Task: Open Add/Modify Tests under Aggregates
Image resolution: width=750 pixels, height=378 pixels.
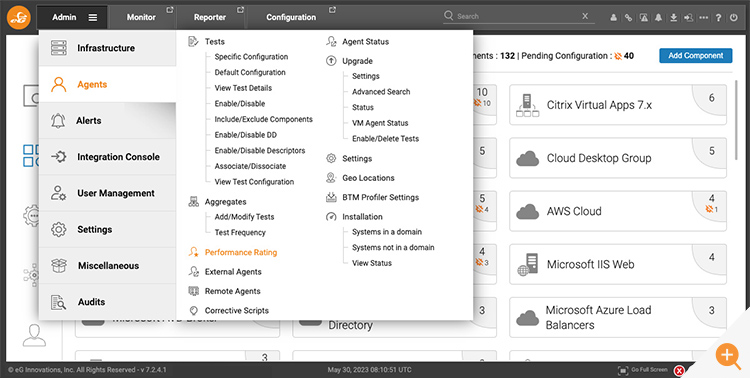Action: pos(244,217)
